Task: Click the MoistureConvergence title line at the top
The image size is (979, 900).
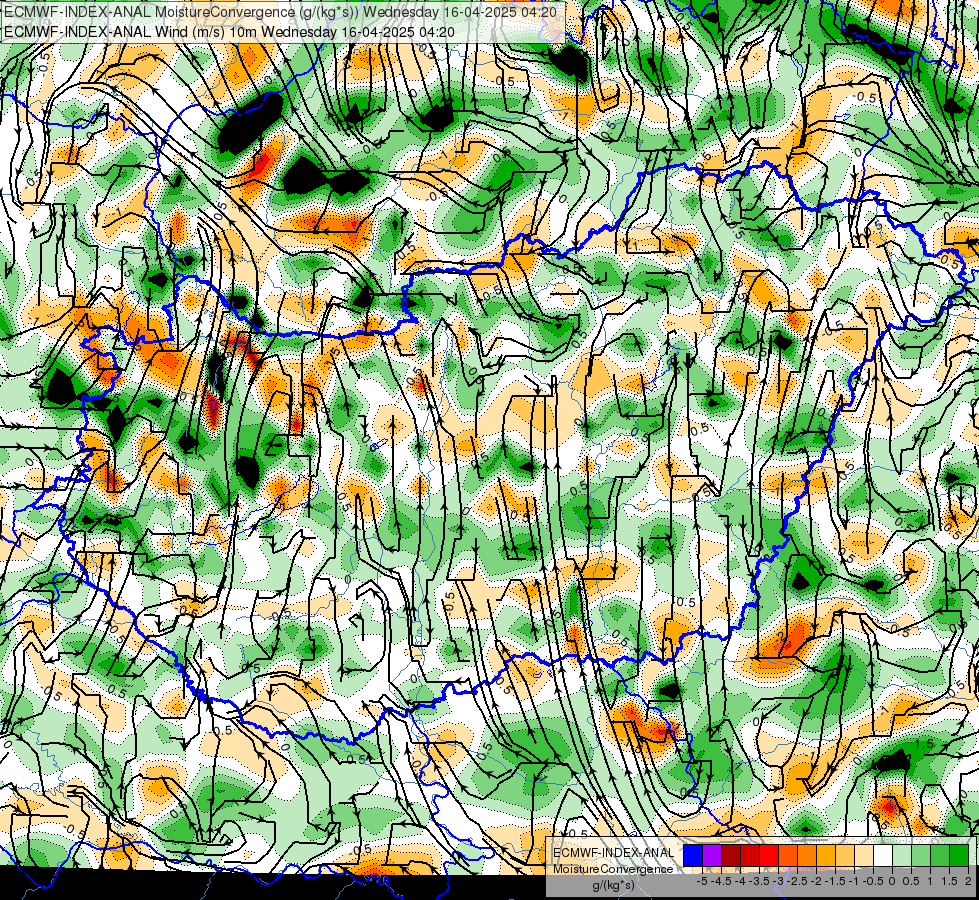Action: pos(280,12)
